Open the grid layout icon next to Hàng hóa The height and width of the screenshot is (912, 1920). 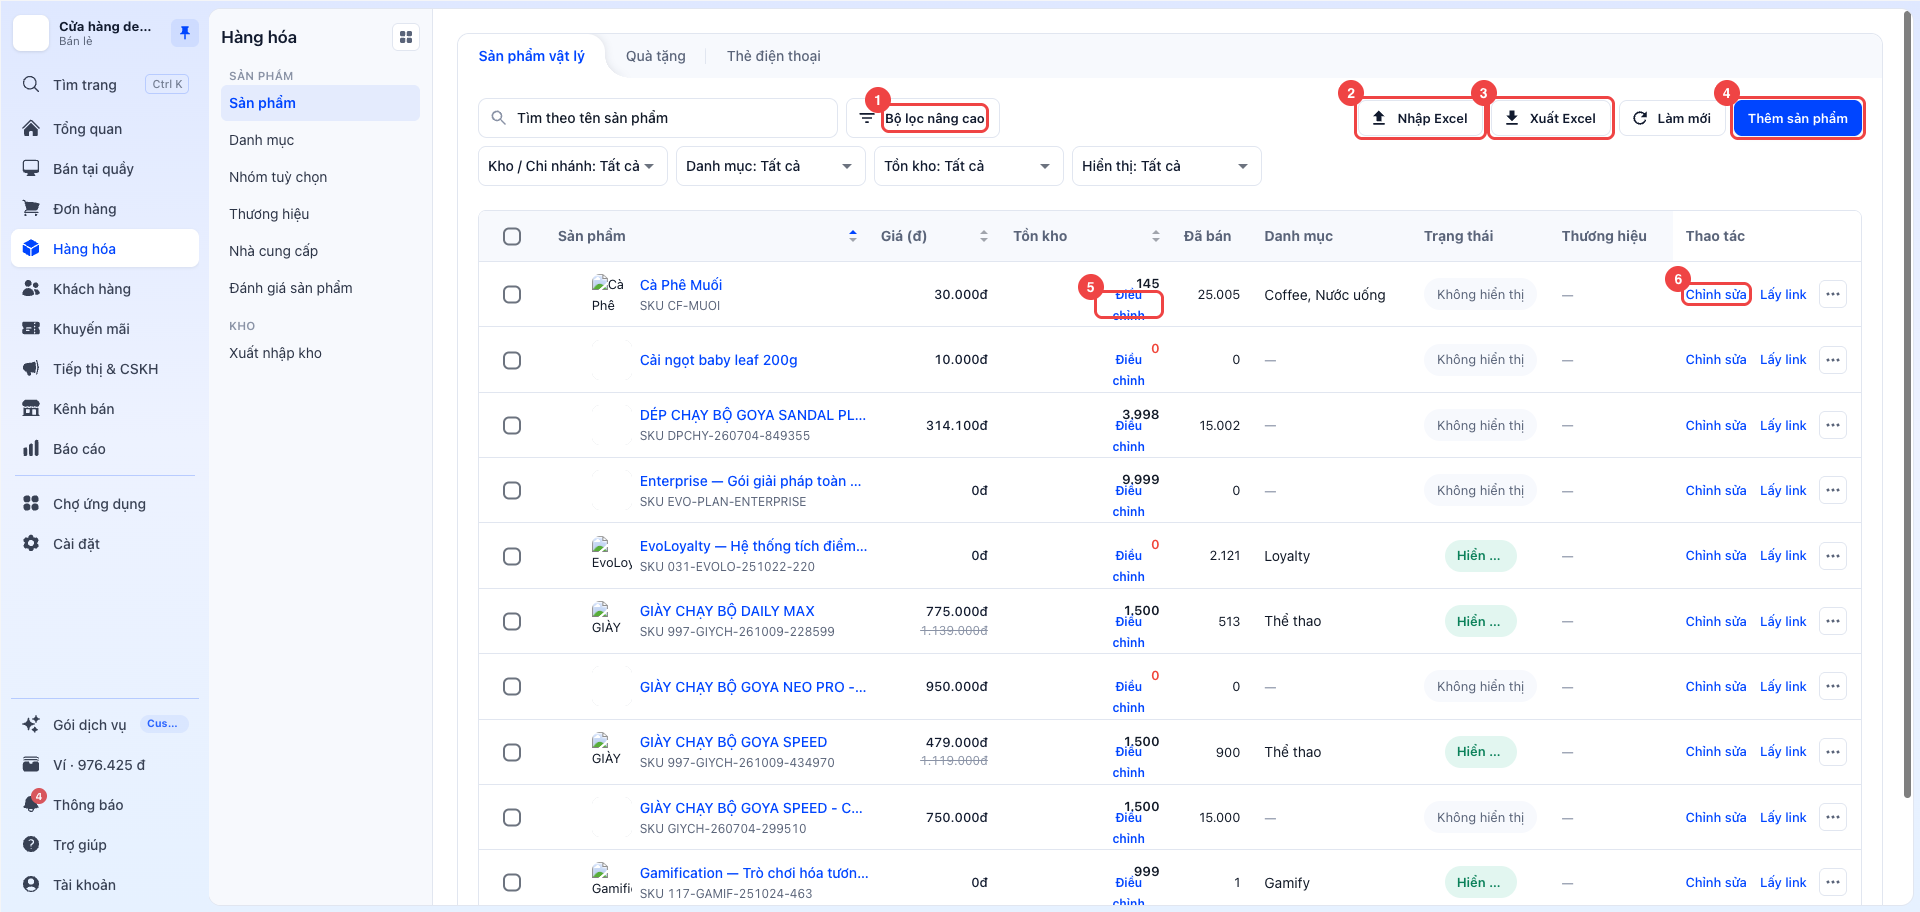click(406, 37)
